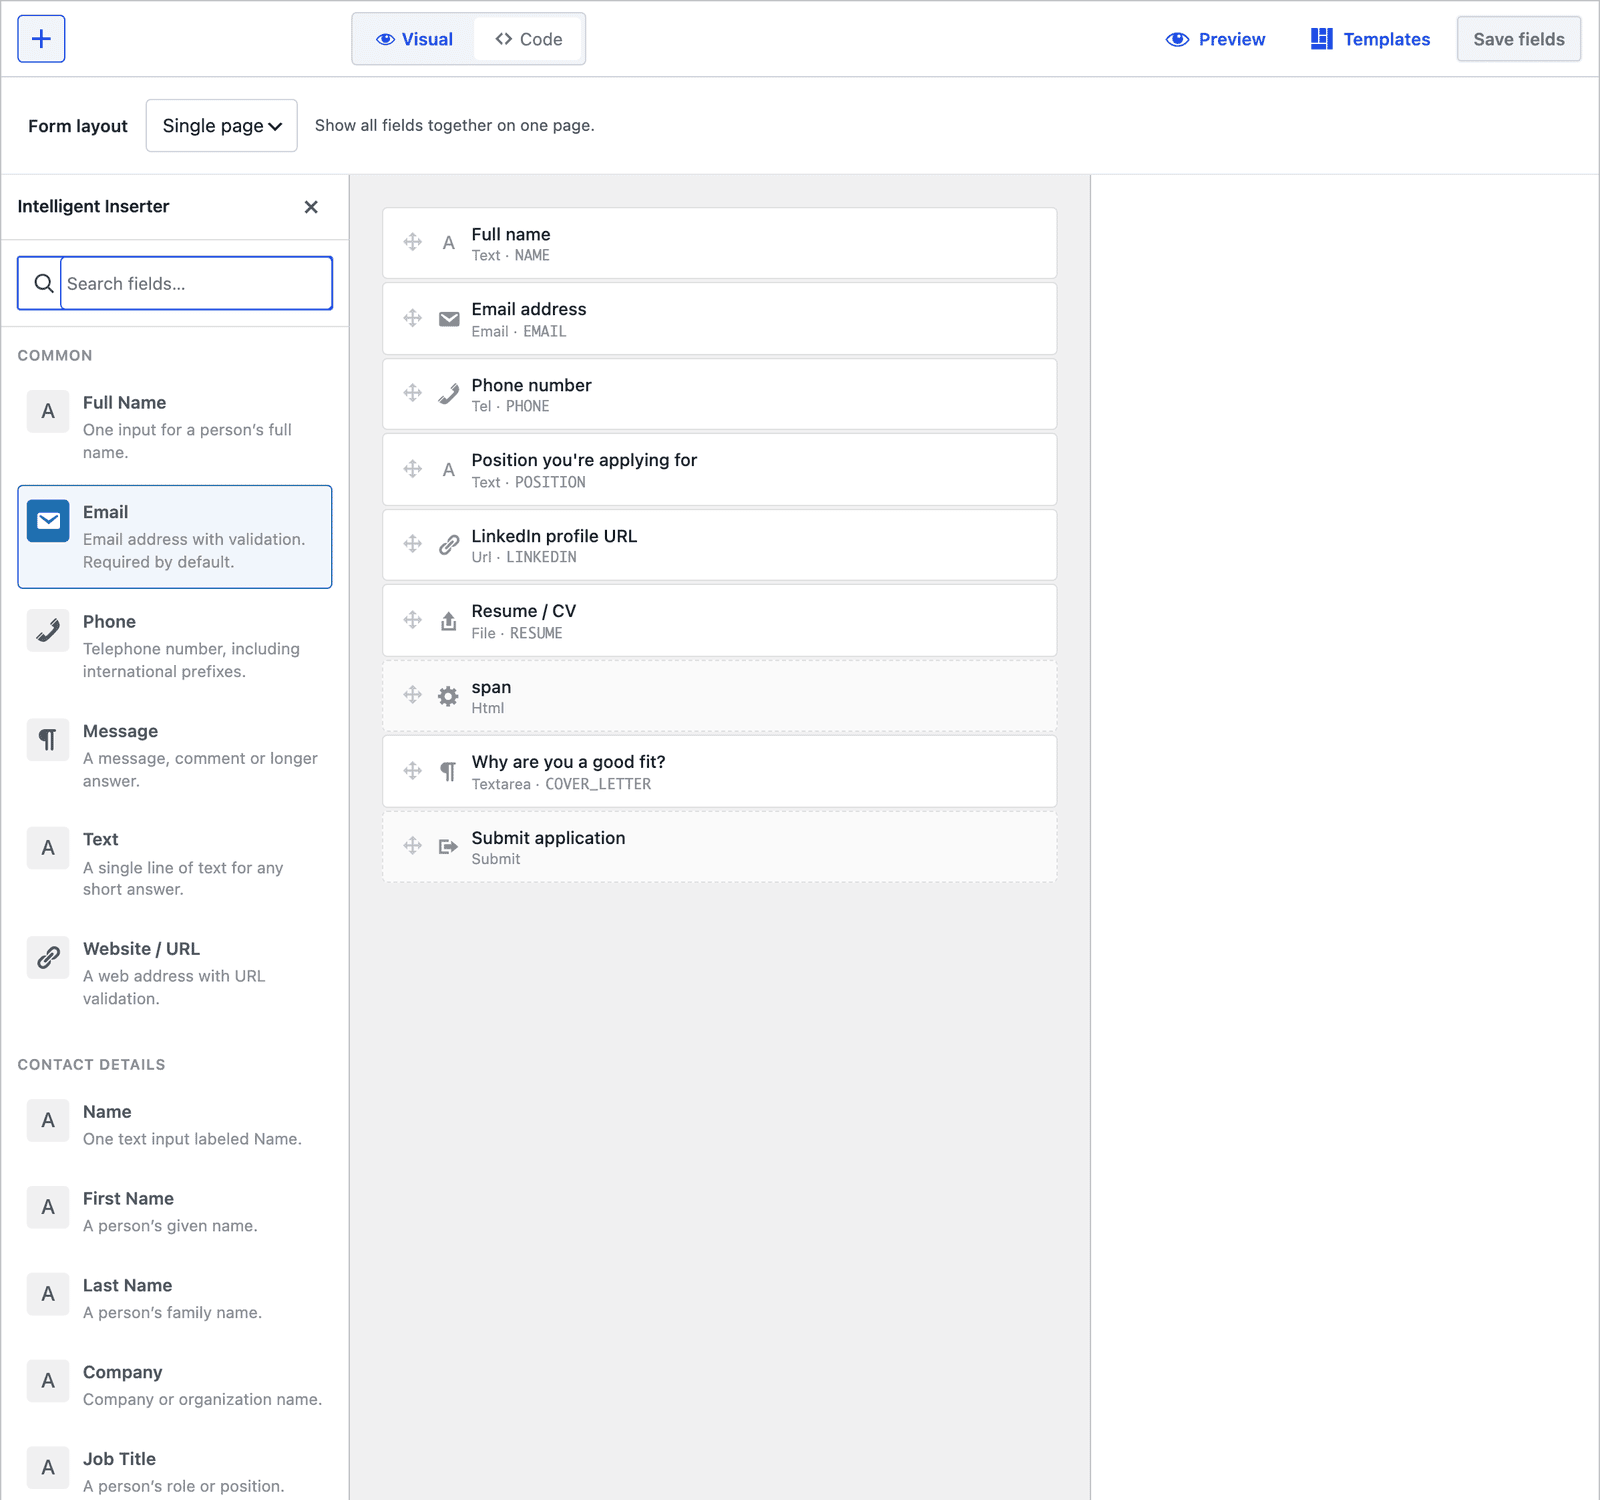Open the form Preview

tap(1215, 39)
